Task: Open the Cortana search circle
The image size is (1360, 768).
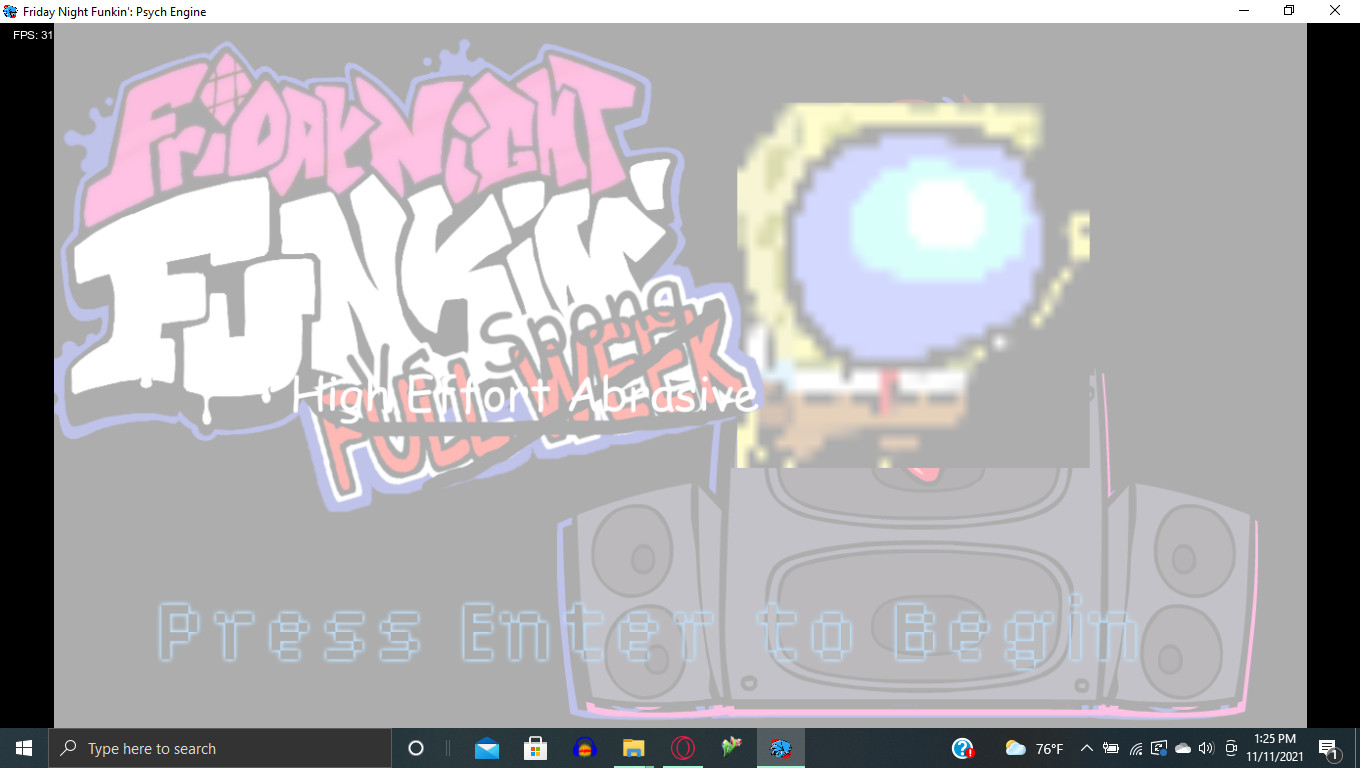Action: (x=416, y=748)
